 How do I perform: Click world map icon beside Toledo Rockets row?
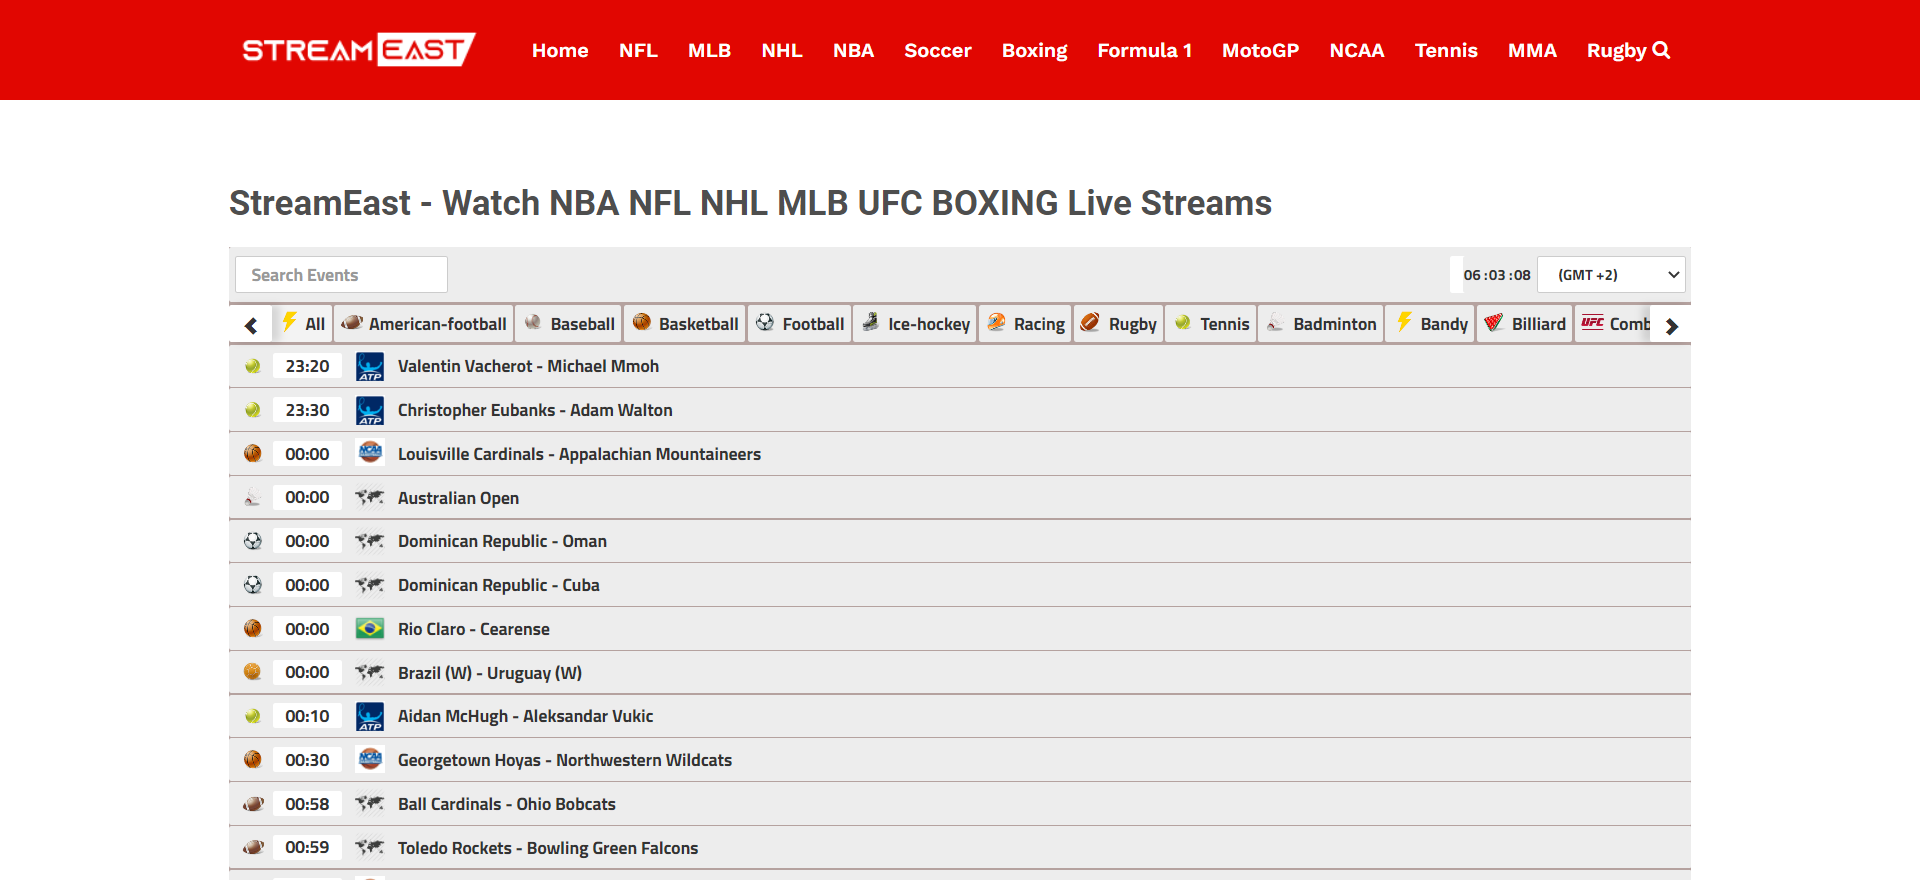coord(370,847)
